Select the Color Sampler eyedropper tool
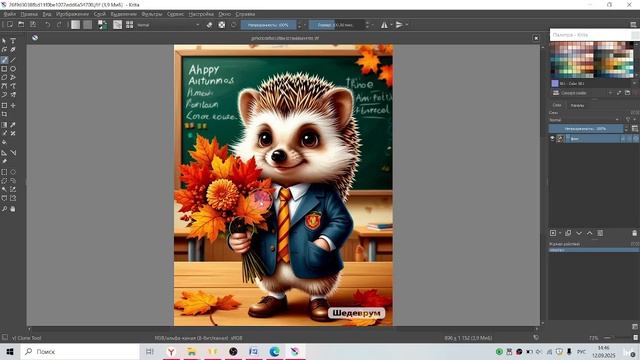This screenshot has width=640, height=360. 13,125
